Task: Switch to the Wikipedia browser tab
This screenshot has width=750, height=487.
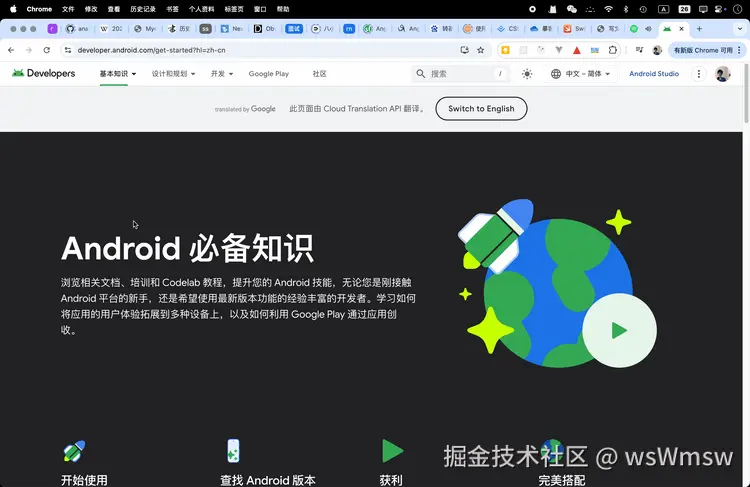Action: [x=110, y=29]
